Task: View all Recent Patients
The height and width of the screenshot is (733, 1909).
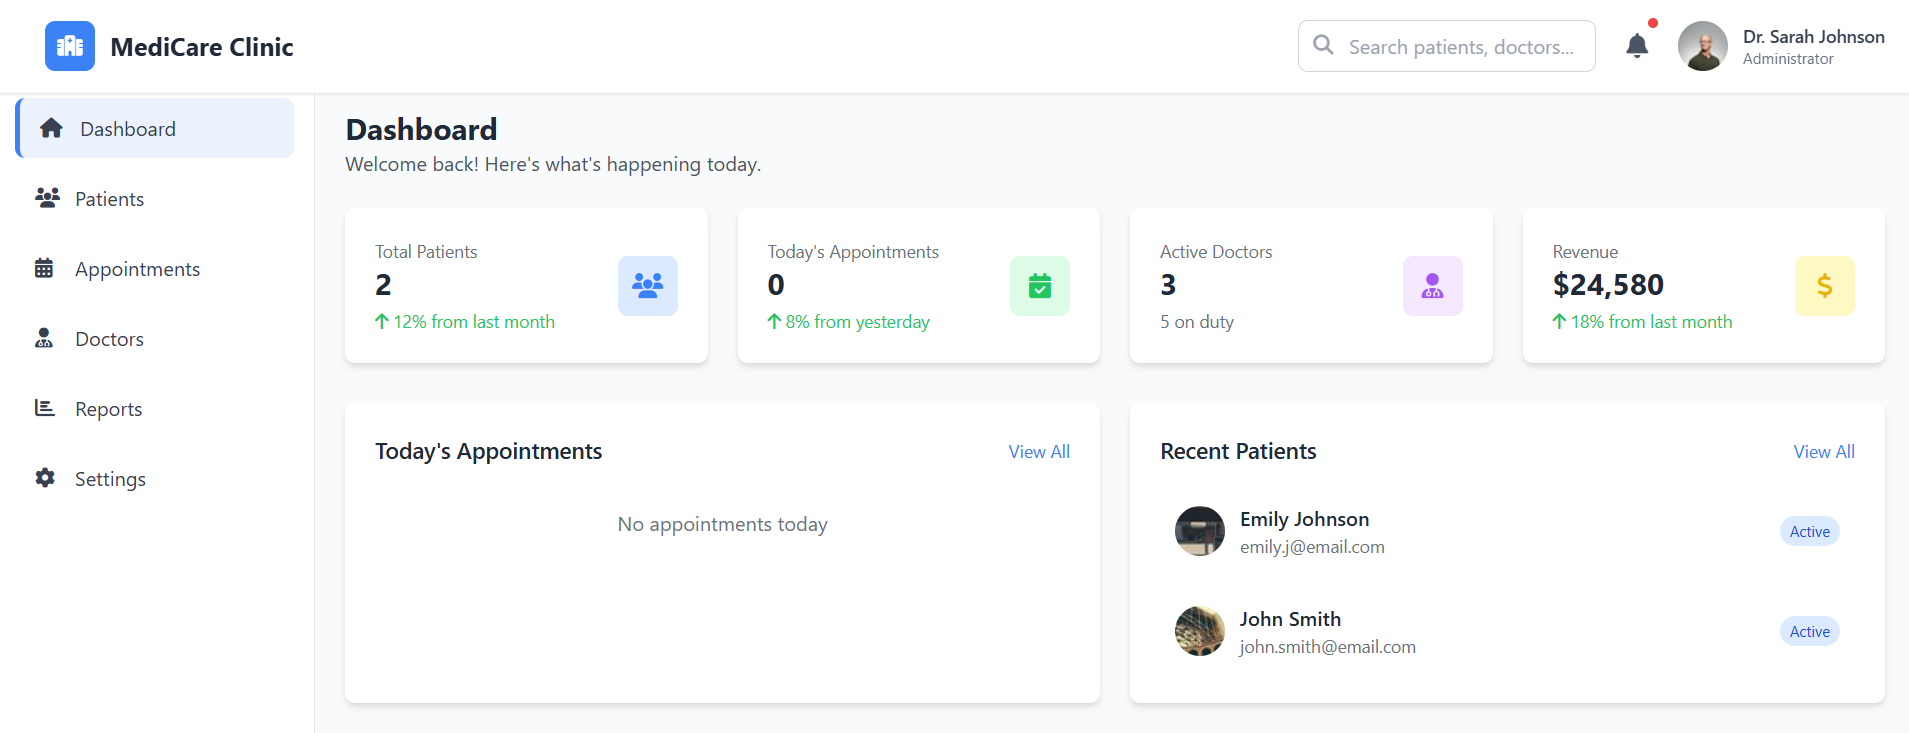Action: tap(1823, 452)
